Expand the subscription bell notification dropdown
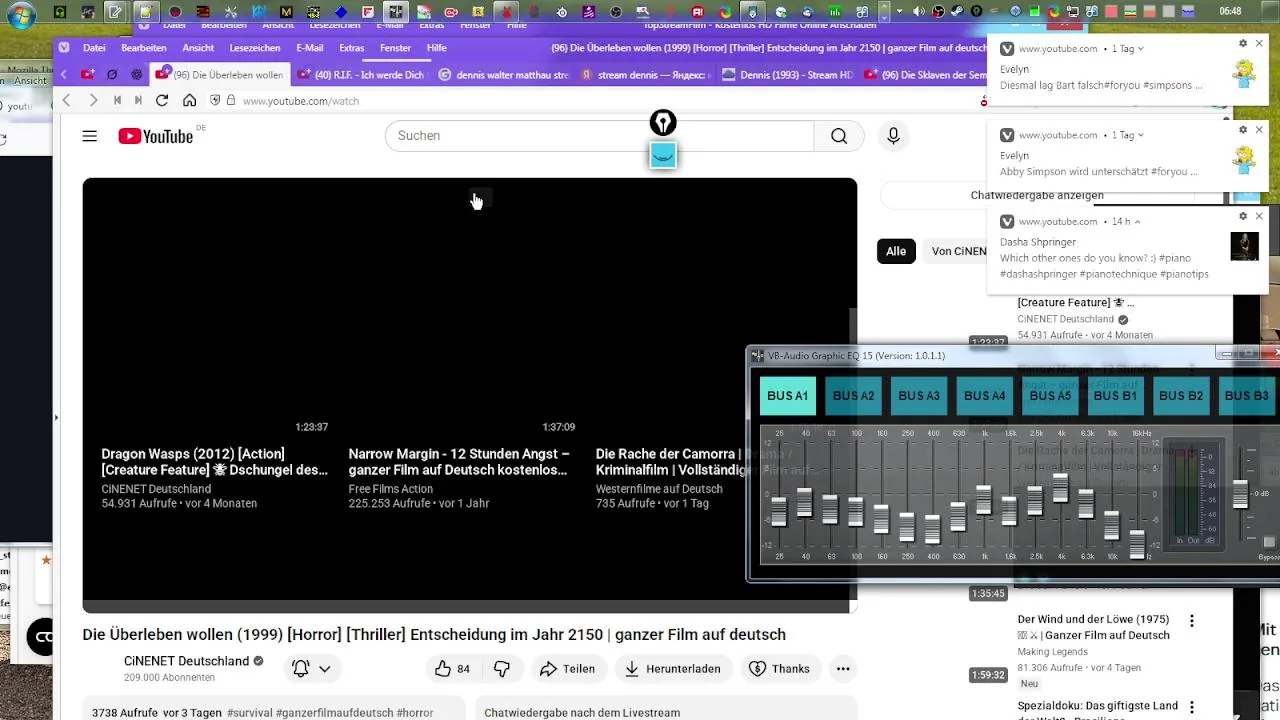 click(x=324, y=669)
